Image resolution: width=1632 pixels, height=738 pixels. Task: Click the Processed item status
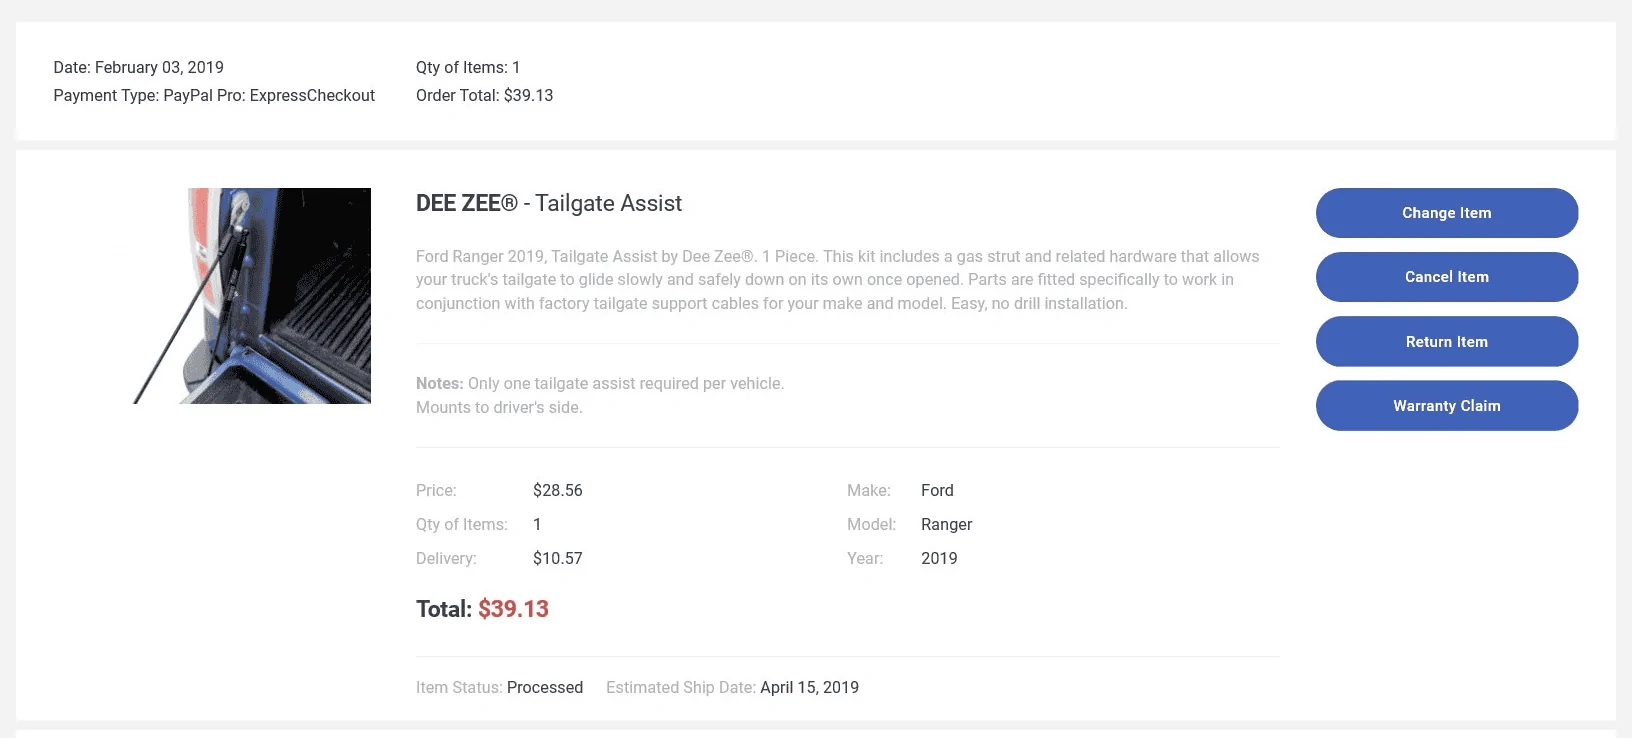[x=545, y=687]
